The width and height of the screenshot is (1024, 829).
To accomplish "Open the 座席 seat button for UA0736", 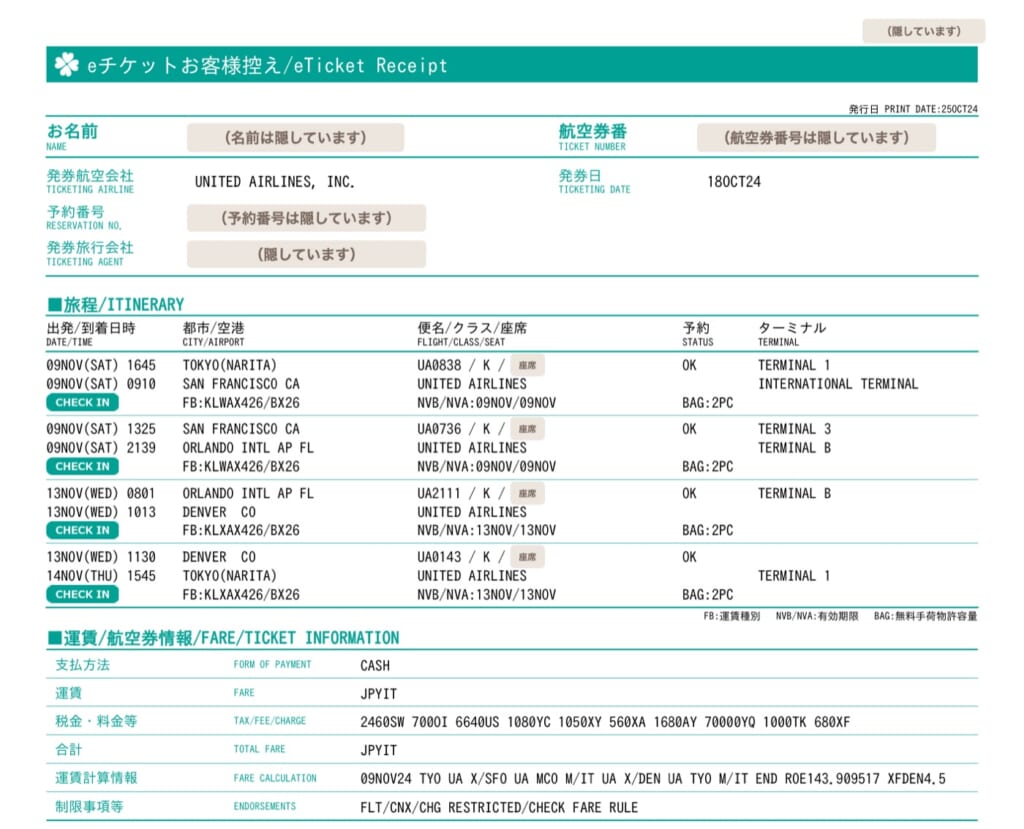I will click(527, 429).
